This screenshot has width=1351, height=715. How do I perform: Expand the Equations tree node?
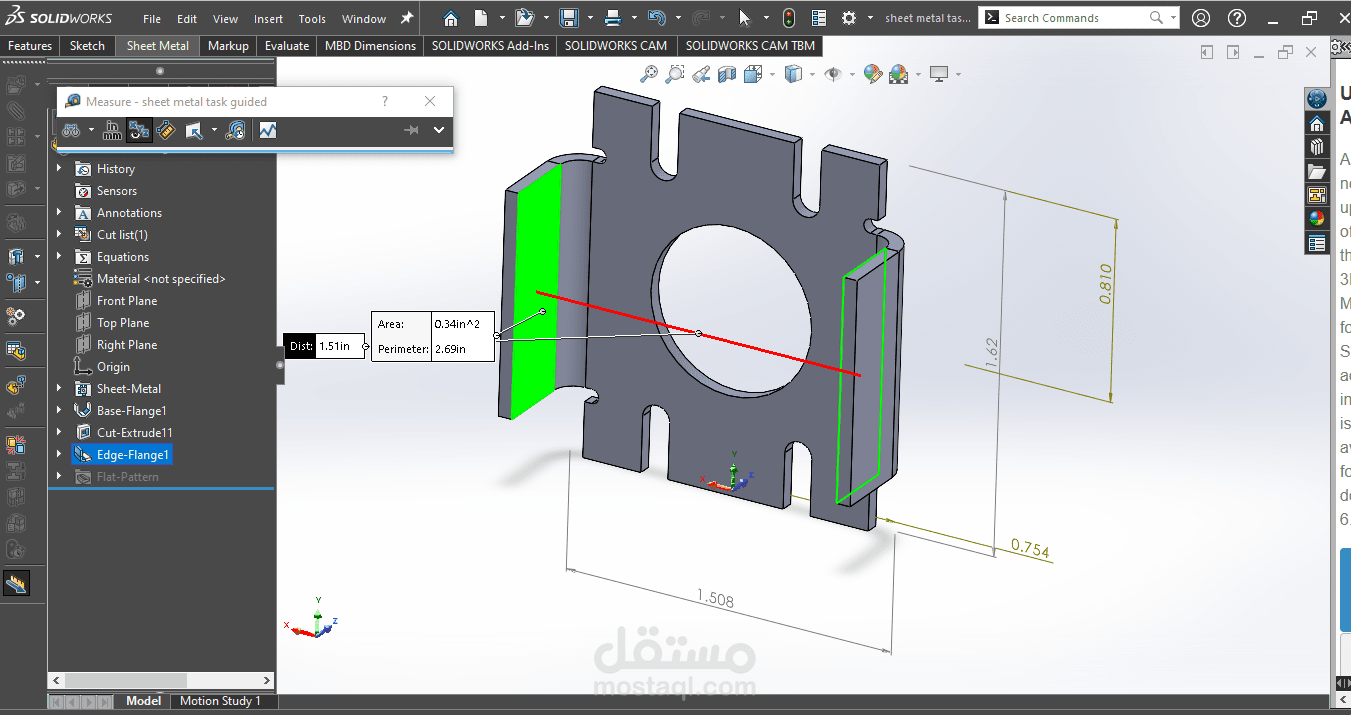click(59, 257)
